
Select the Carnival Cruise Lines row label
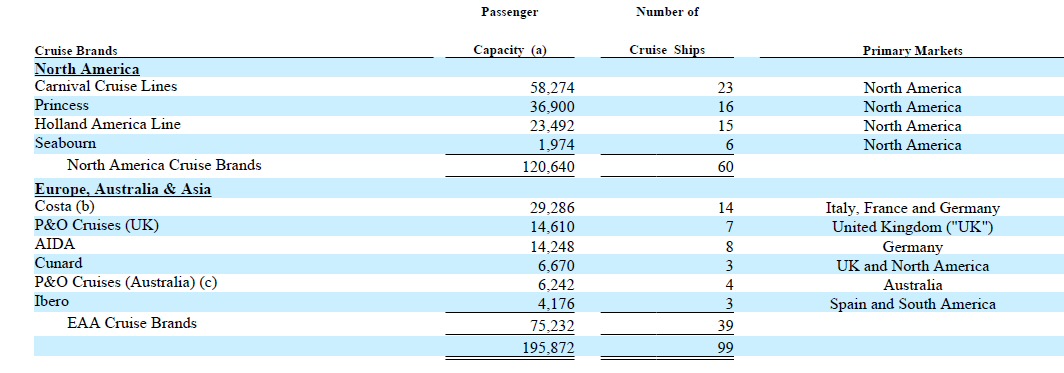106,86
